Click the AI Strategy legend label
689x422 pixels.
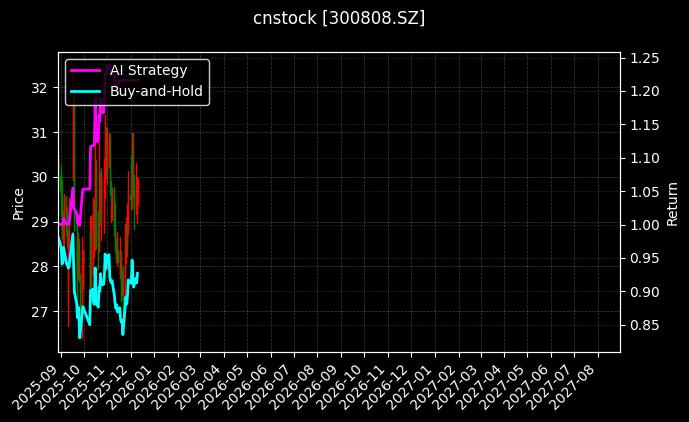tap(149, 70)
